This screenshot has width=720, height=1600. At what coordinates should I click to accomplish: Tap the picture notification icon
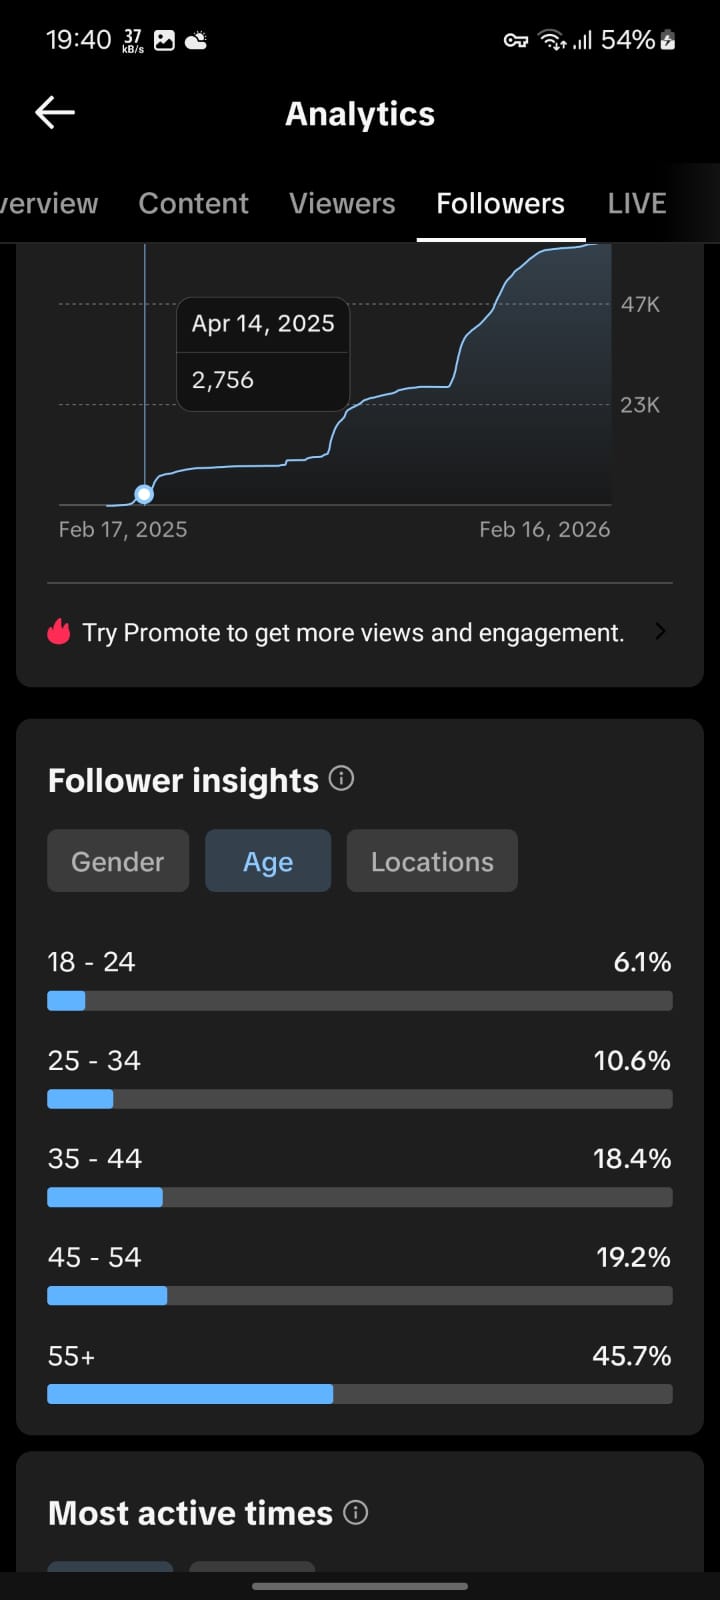[164, 40]
